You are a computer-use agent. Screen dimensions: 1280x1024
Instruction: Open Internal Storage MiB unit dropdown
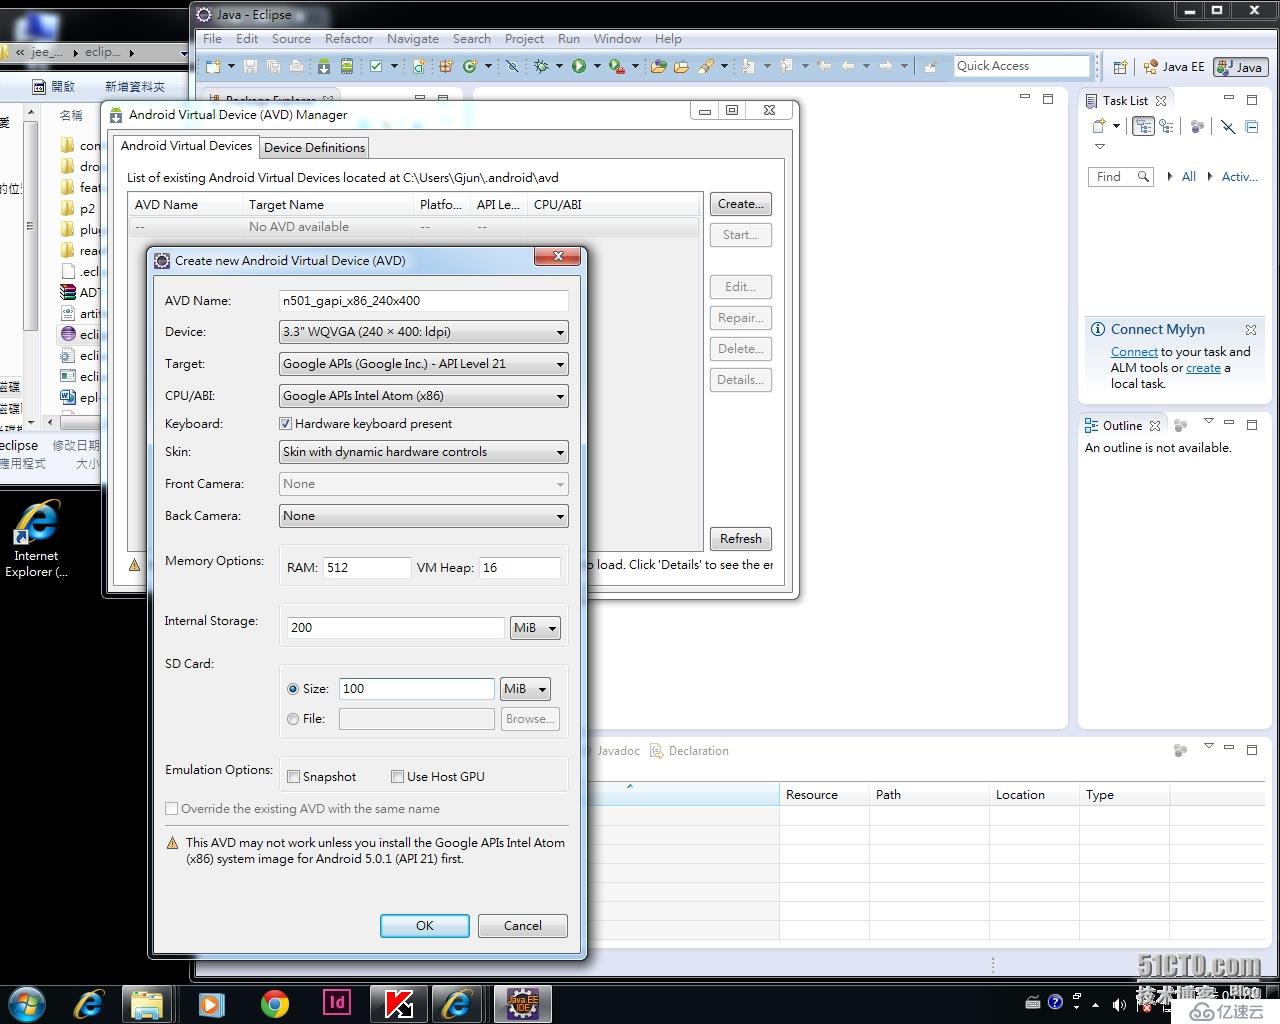click(535, 628)
